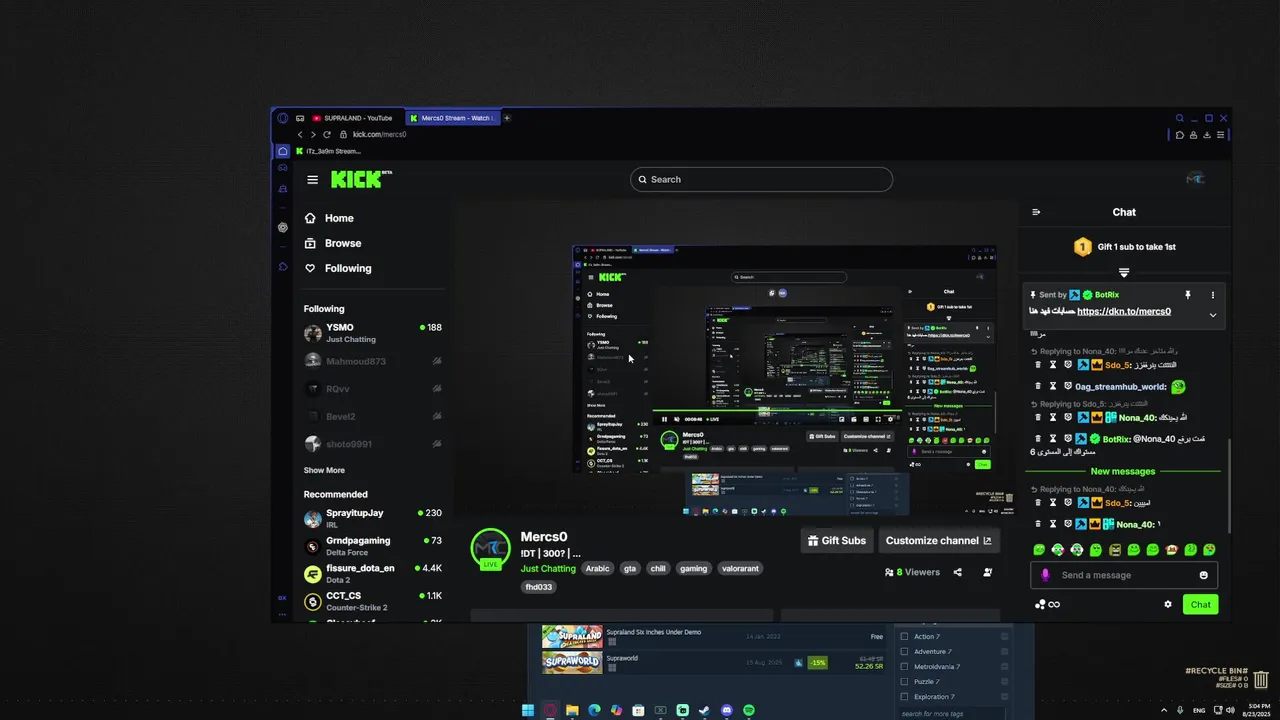
Task: Click the channel points icon below message box
Action: 1047,604
